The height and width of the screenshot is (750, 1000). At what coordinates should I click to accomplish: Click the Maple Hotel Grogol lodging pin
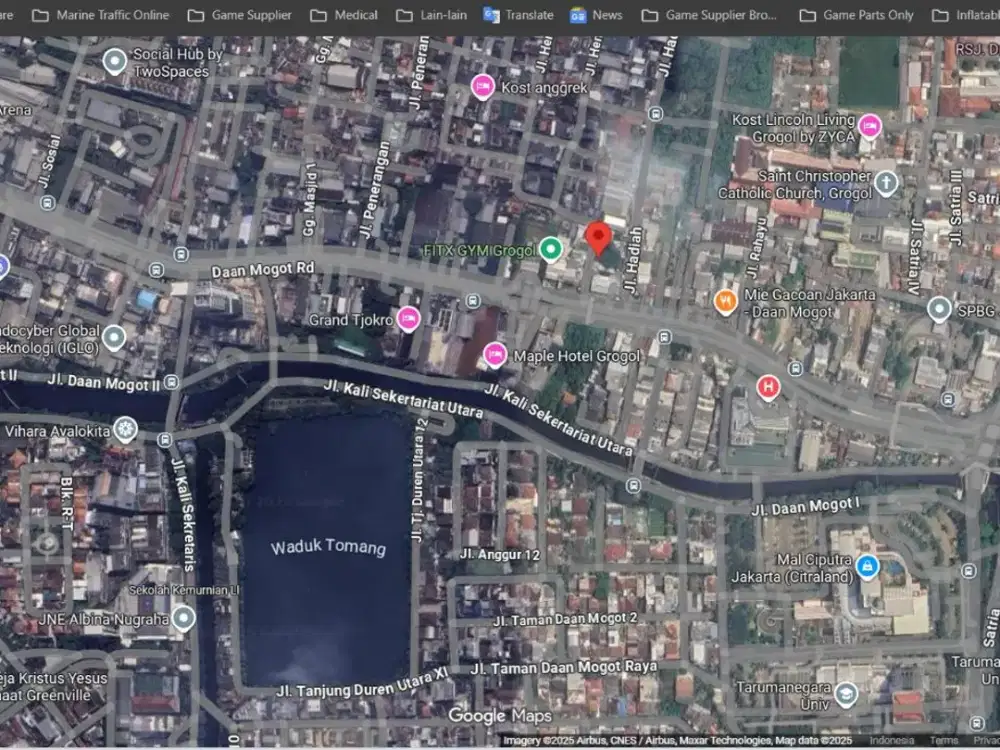tap(494, 354)
